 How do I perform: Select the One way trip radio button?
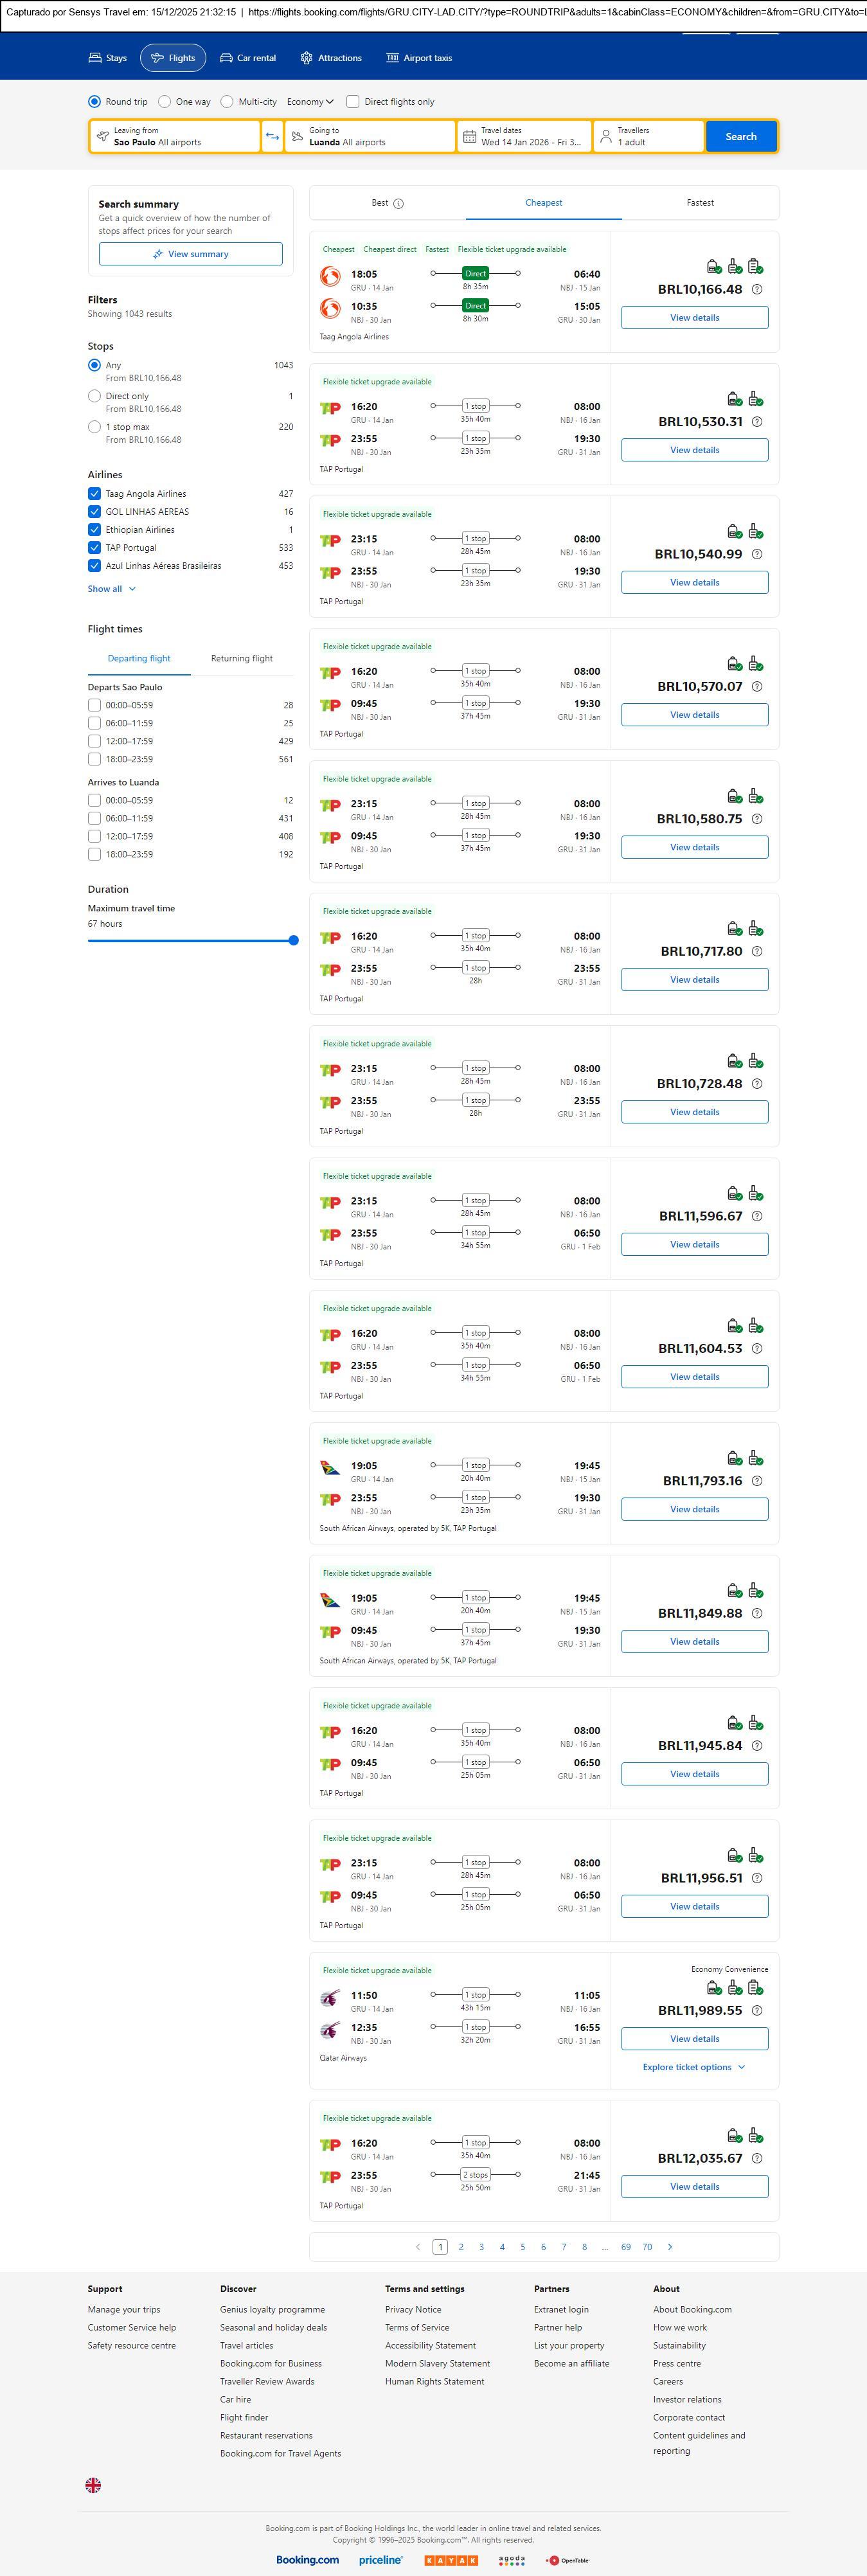[x=165, y=102]
